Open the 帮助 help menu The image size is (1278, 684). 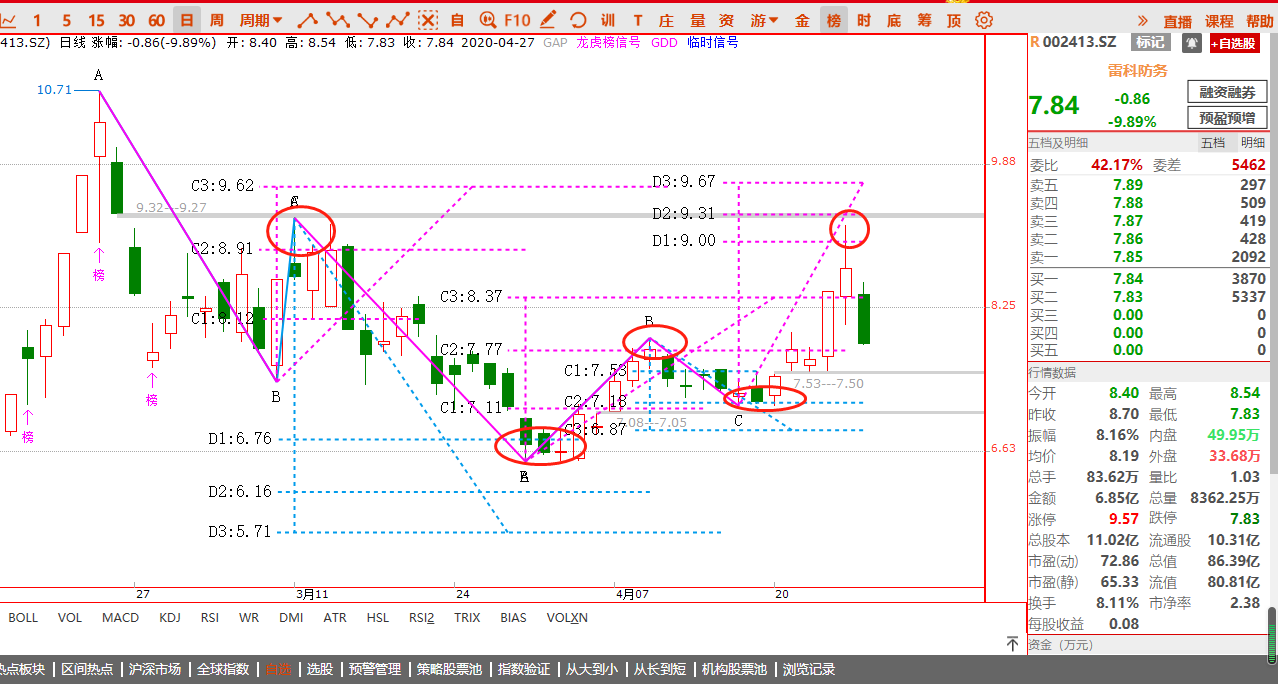(x=1260, y=21)
